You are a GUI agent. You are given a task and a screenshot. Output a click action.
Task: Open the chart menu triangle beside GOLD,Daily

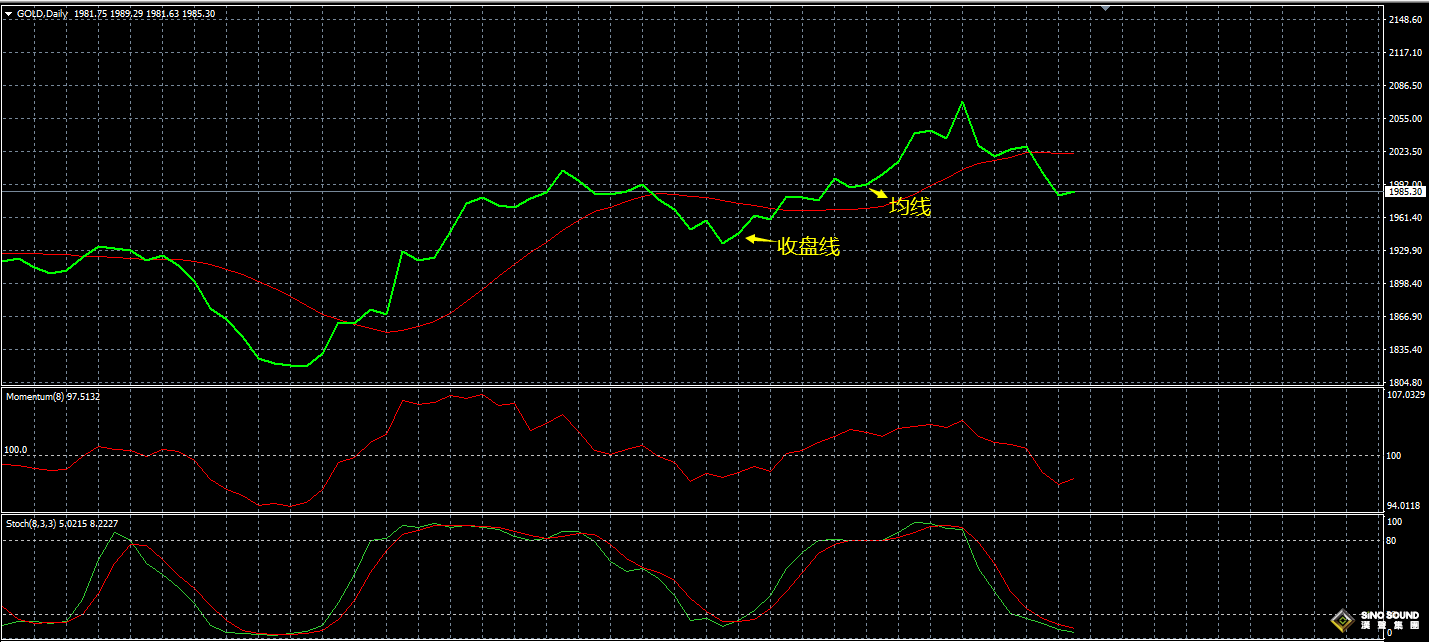pos(8,14)
